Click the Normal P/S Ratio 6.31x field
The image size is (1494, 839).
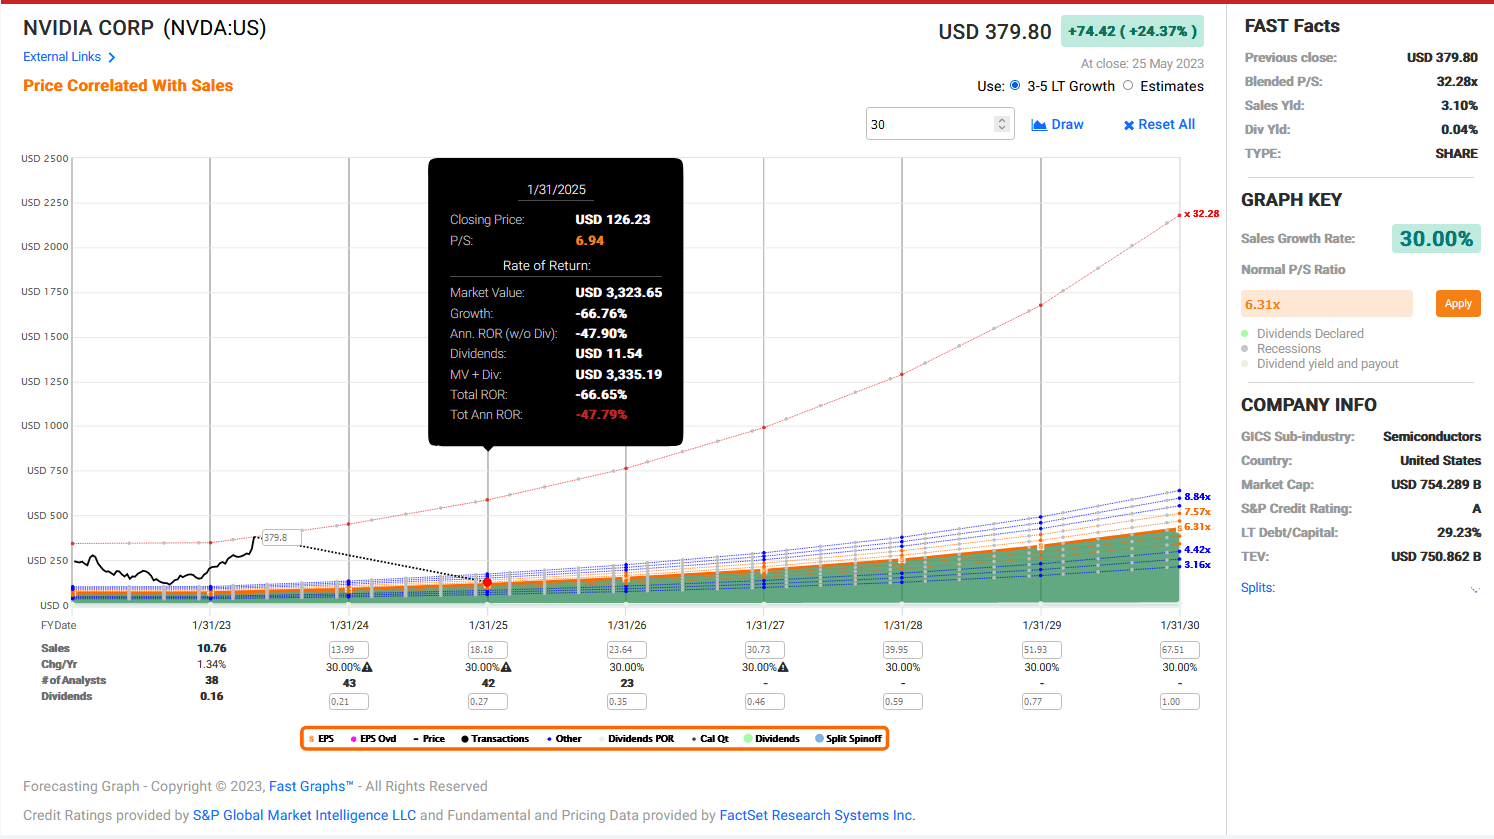(x=1326, y=304)
